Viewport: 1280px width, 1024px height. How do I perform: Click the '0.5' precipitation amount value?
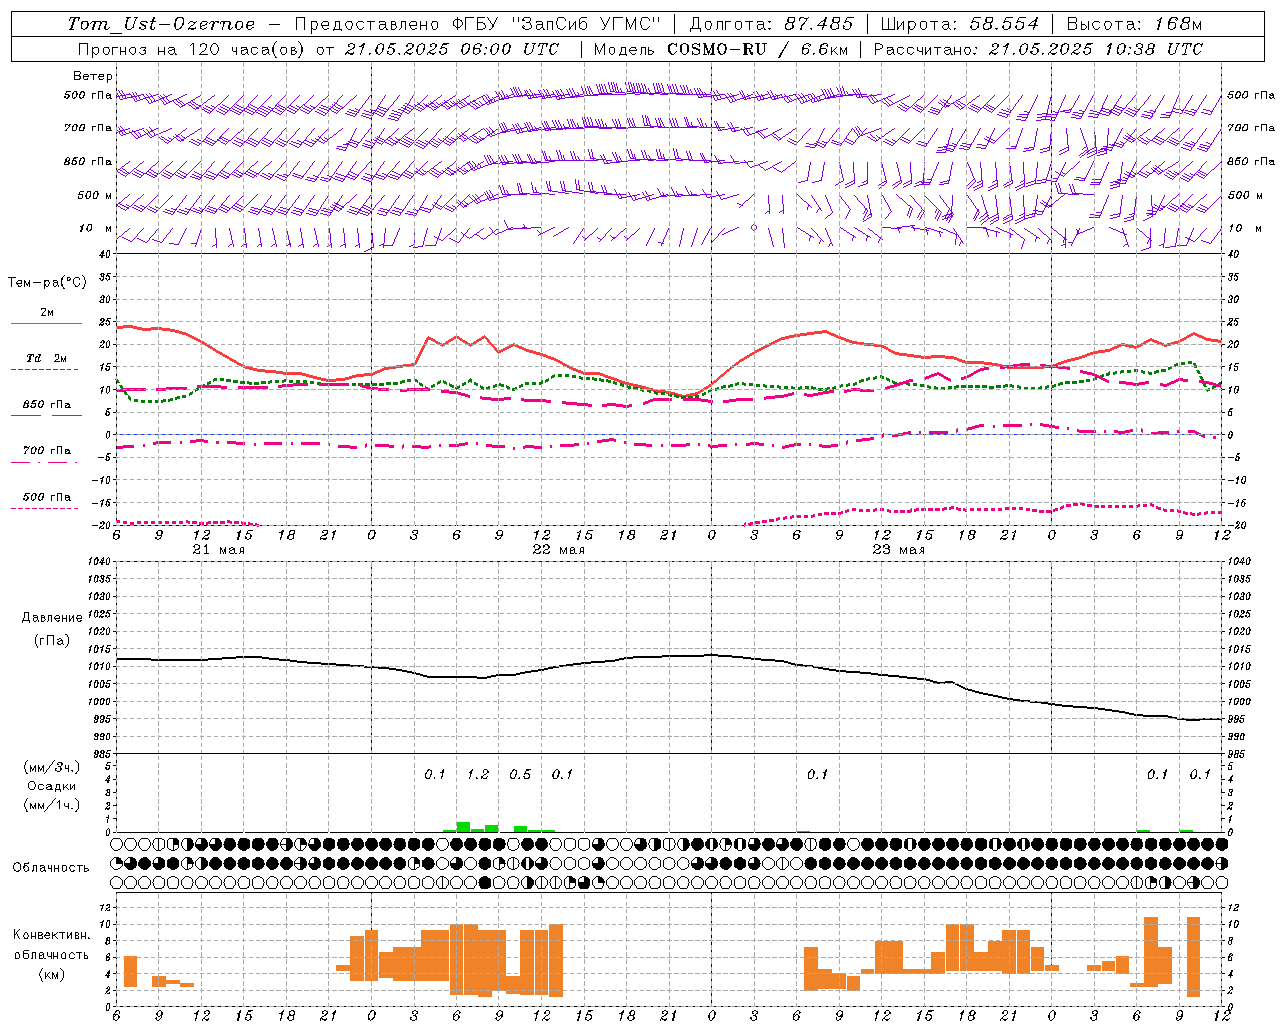point(520,774)
